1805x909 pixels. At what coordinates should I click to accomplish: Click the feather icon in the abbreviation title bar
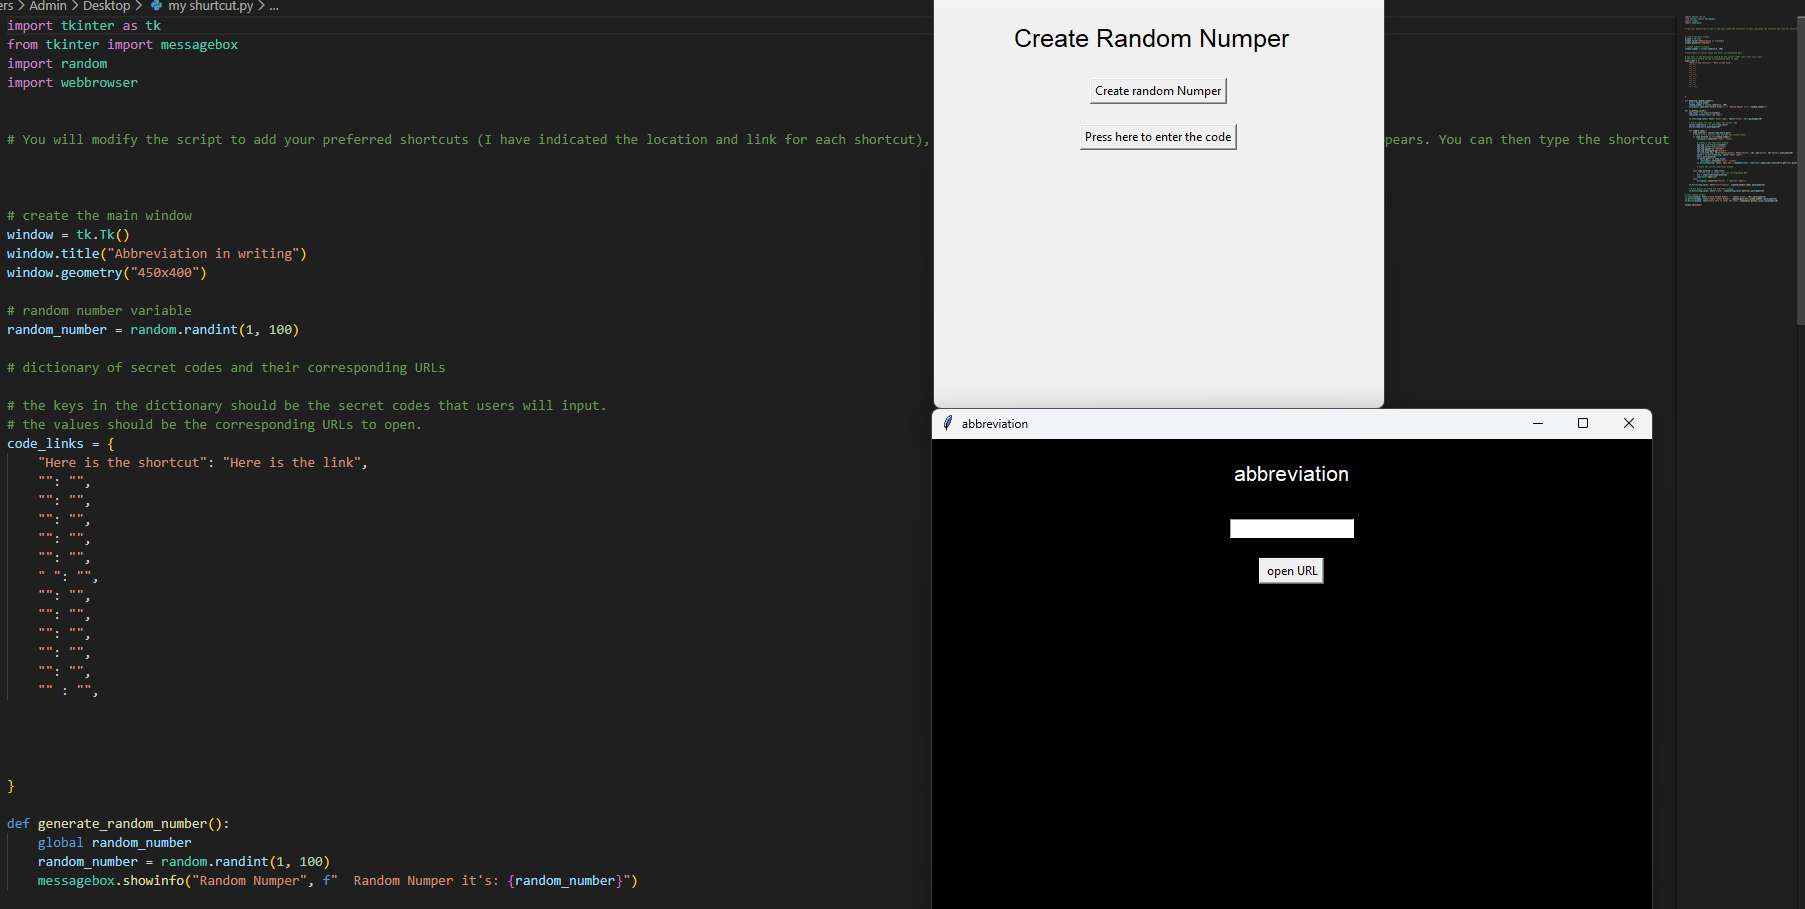tap(948, 423)
